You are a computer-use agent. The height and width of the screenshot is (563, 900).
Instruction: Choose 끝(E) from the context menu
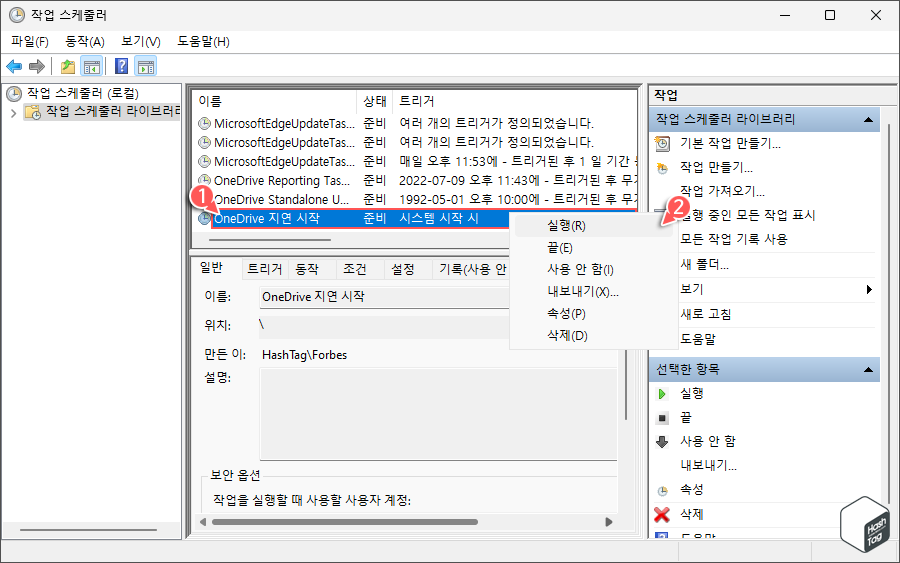(593, 248)
